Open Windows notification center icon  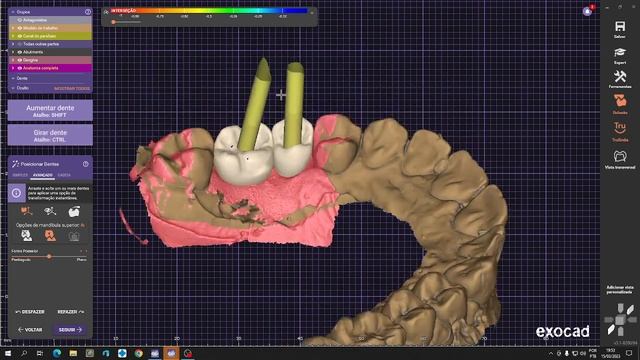[629, 353]
